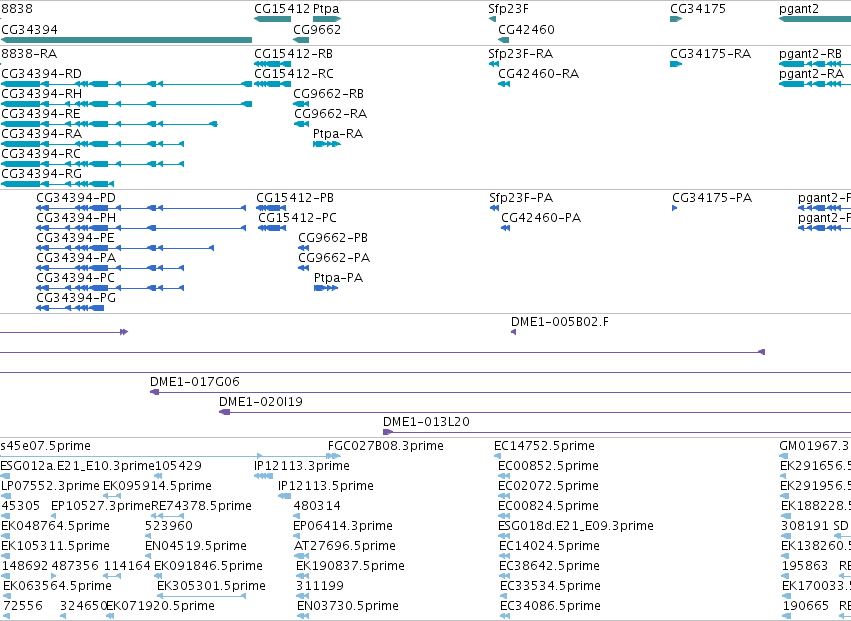Click EST EC14752.5prime label

[x=544, y=446]
